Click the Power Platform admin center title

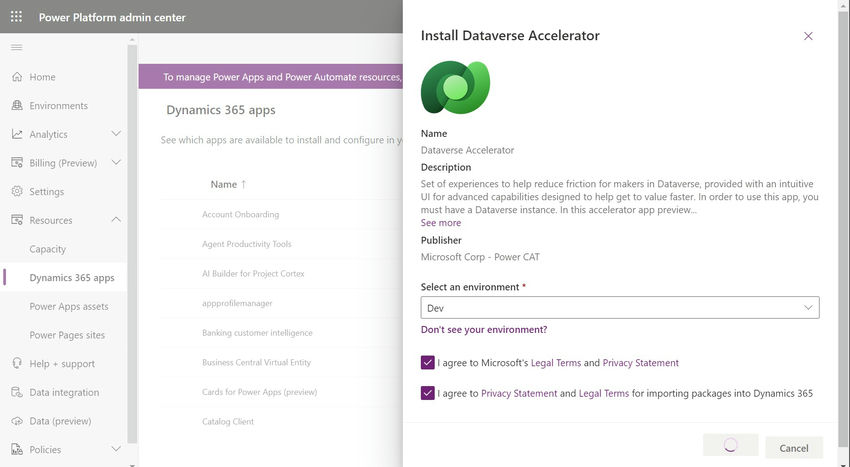click(x=112, y=17)
